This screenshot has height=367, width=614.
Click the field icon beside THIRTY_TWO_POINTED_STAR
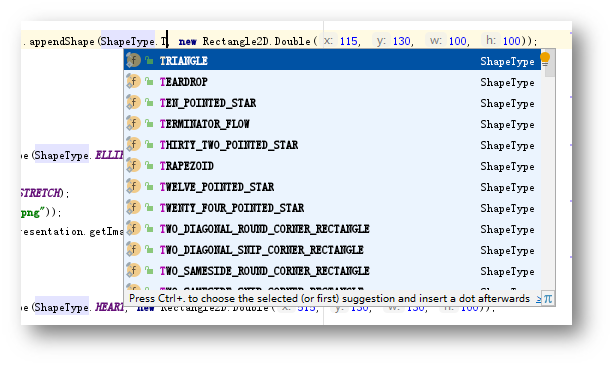coord(133,145)
